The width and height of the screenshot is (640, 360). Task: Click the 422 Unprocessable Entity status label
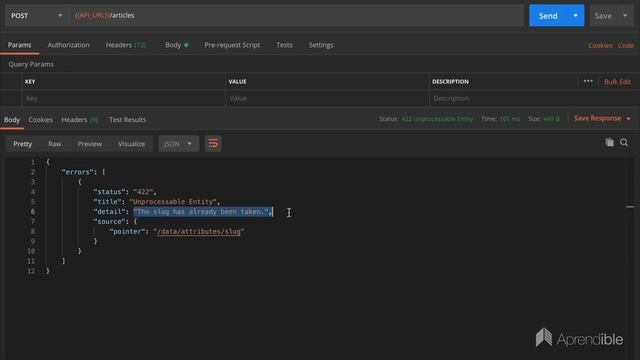[437, 119]
